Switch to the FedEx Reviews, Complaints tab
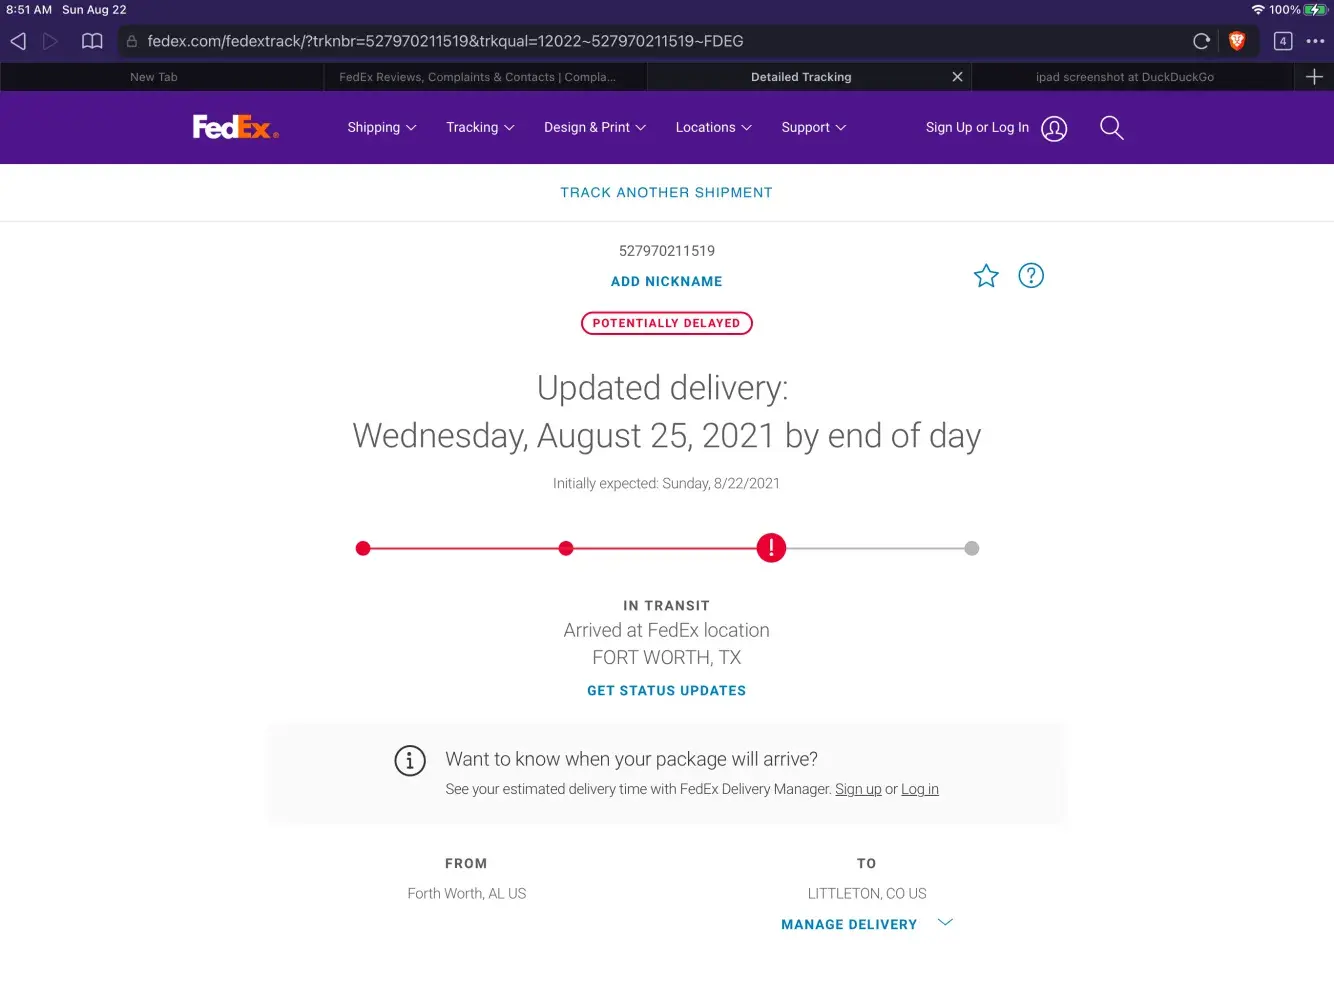1334x1000 pixels. coord(478,77)
